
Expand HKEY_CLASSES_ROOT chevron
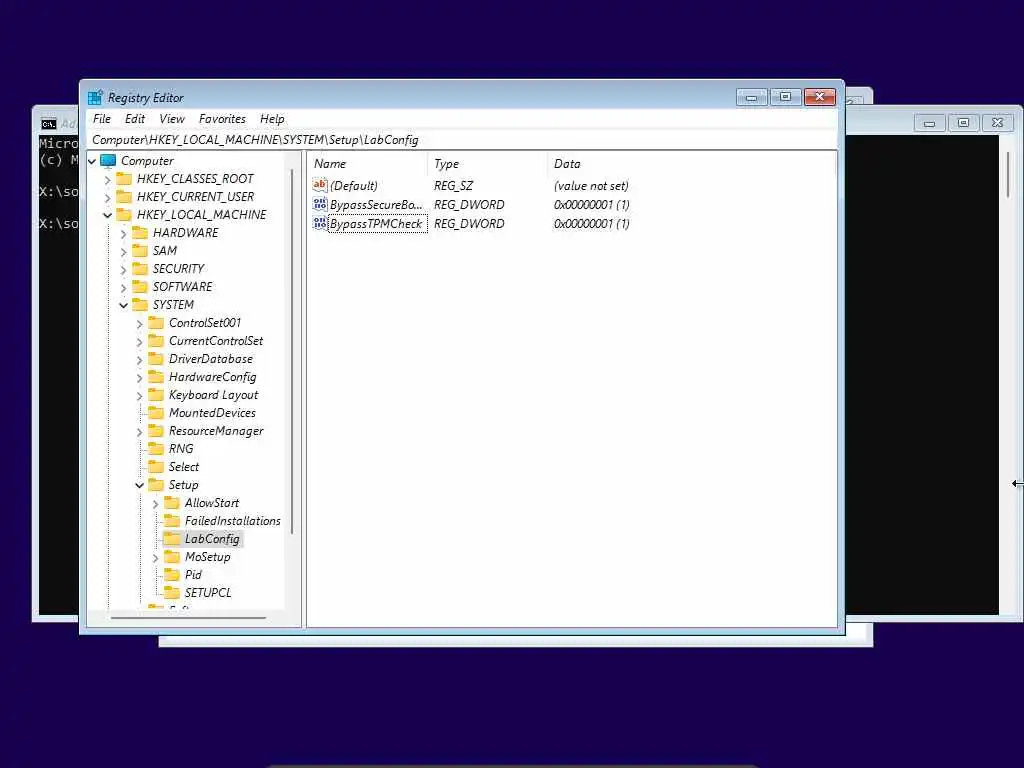(x=108, y=179)
